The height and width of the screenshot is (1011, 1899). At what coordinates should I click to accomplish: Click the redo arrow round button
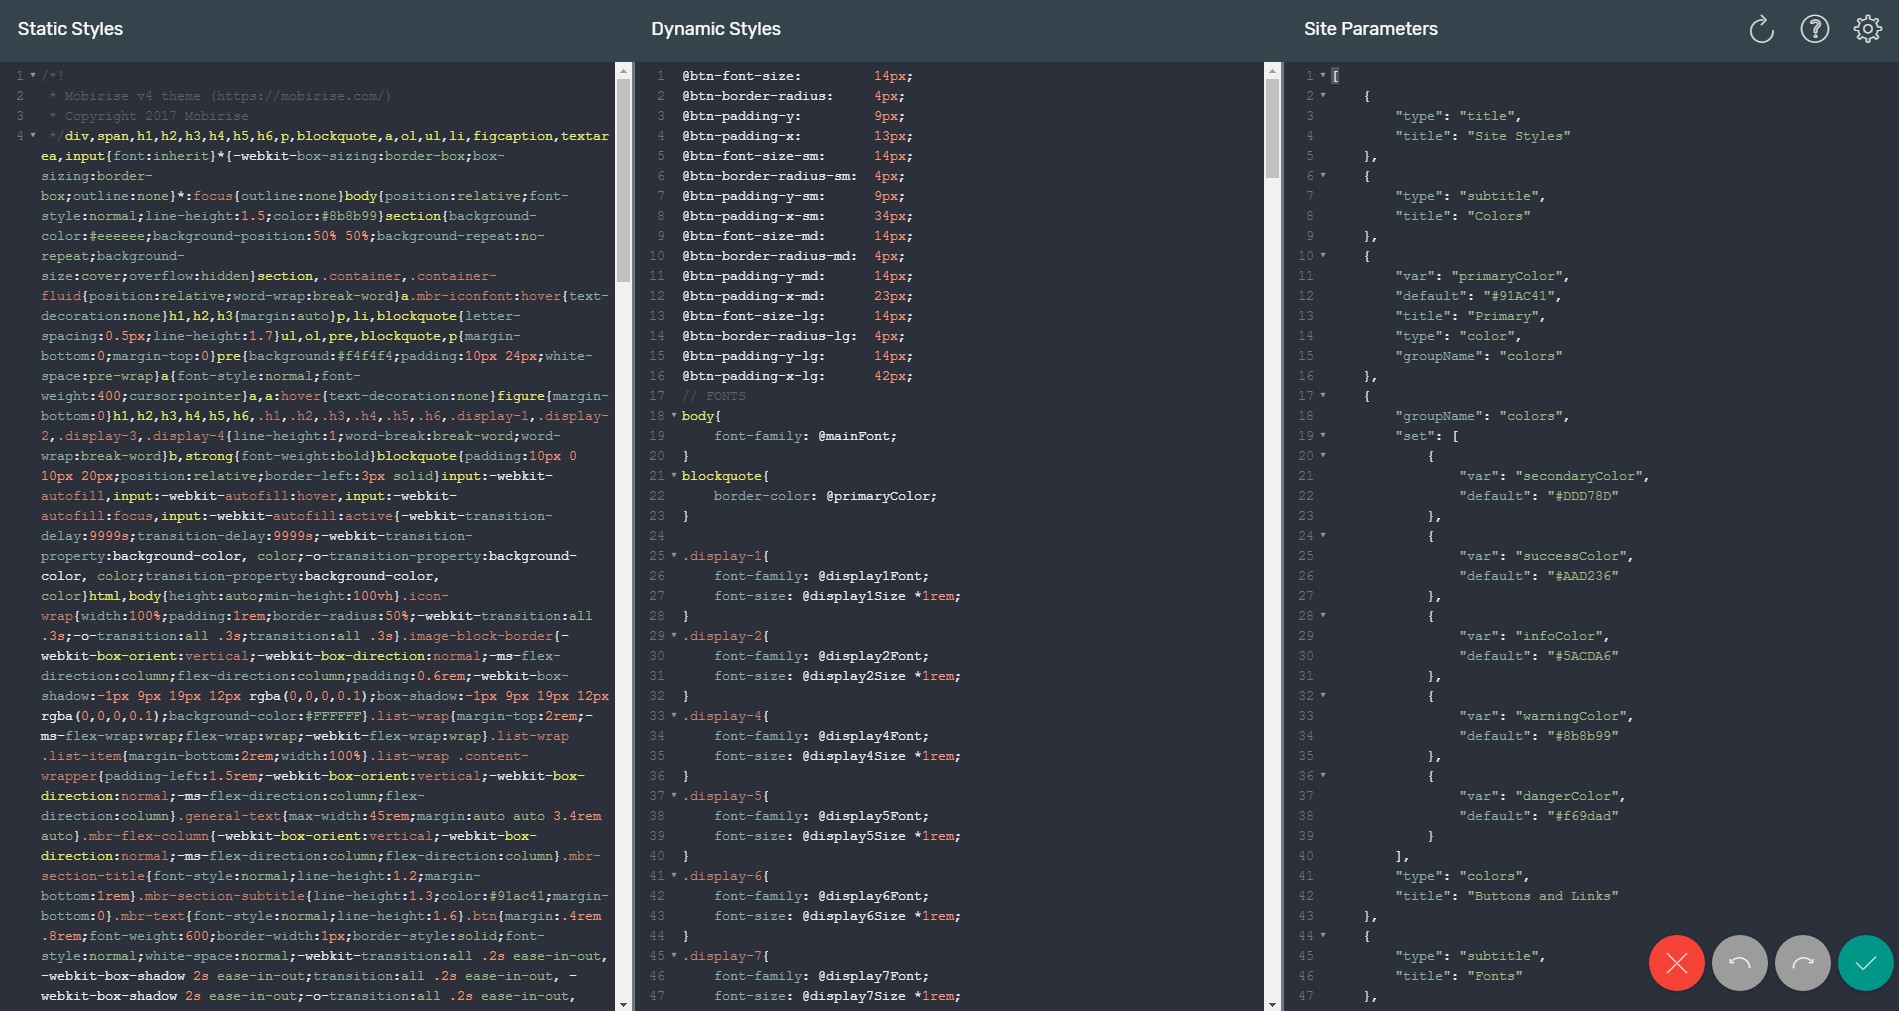tap(1803, 963)
